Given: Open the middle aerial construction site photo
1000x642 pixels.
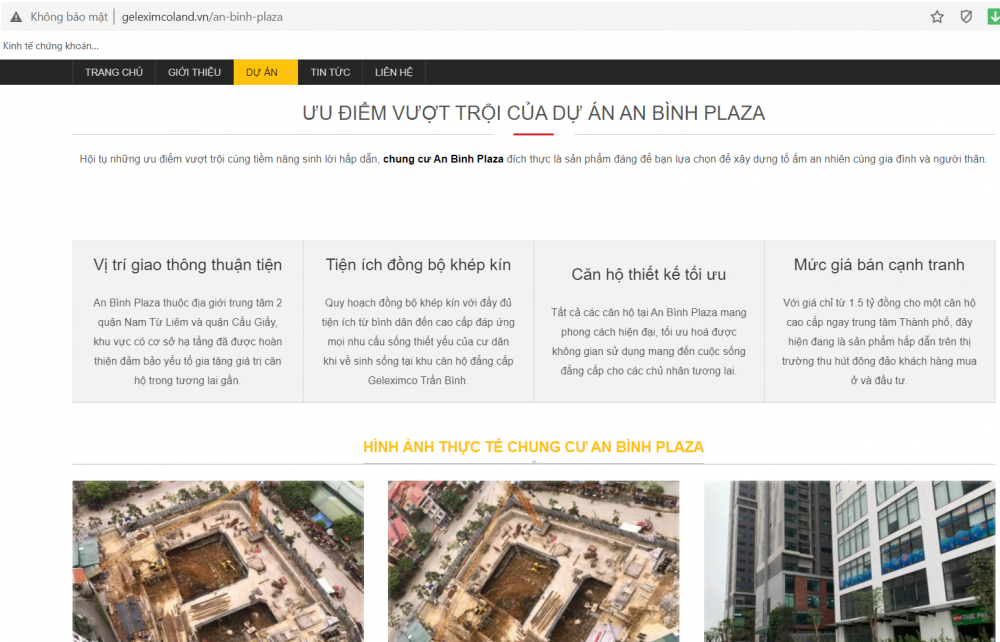Looking at the screenshot, I should click(x=534, y=561).
